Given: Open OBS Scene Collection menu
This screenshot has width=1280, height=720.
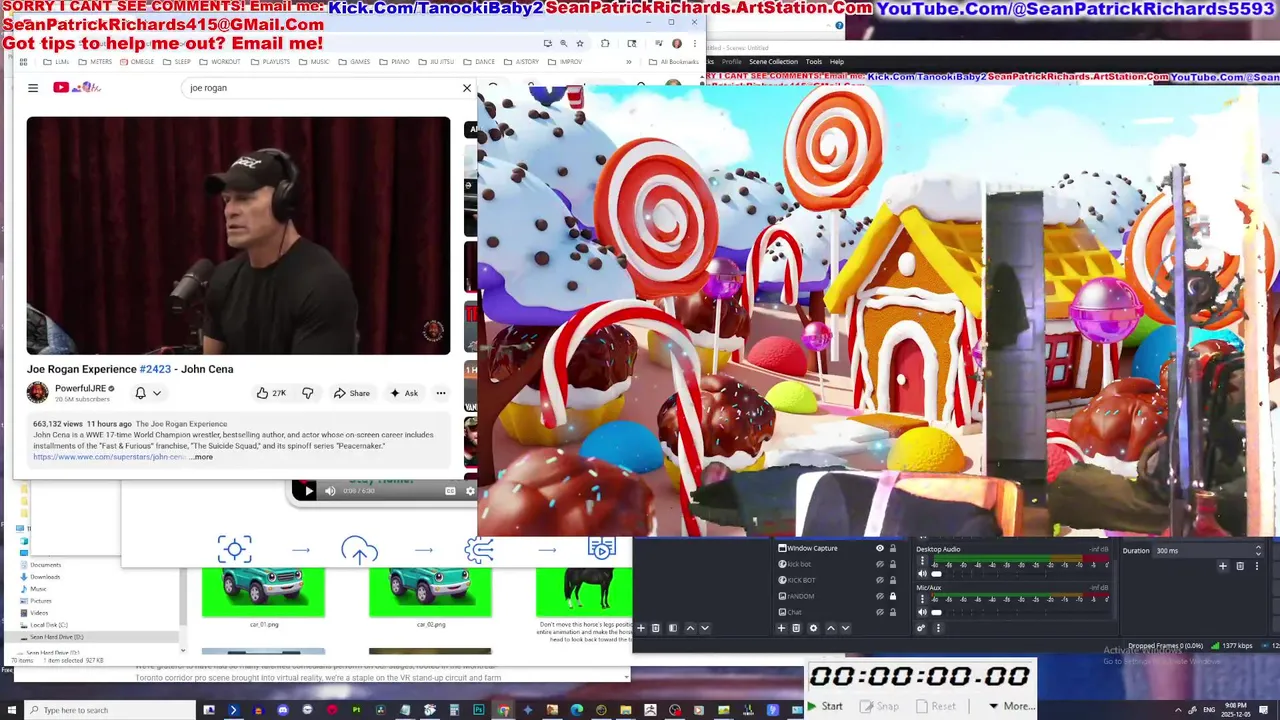Looking at the screenshot, I should (x=773, y=62).
